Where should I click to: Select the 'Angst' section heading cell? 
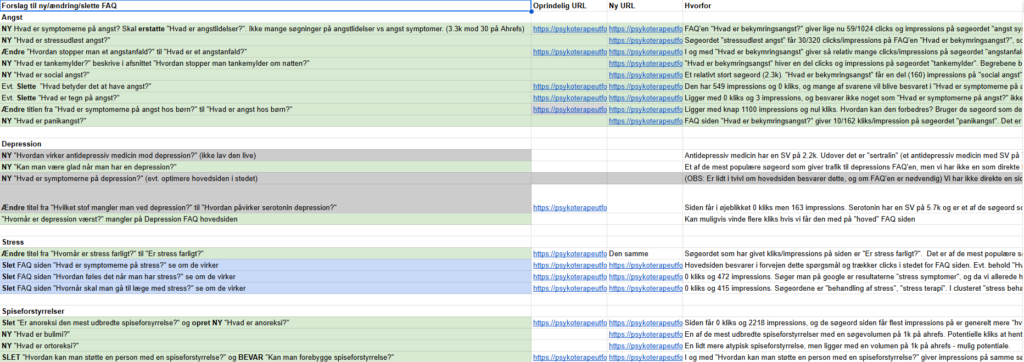tap(266, 18)
